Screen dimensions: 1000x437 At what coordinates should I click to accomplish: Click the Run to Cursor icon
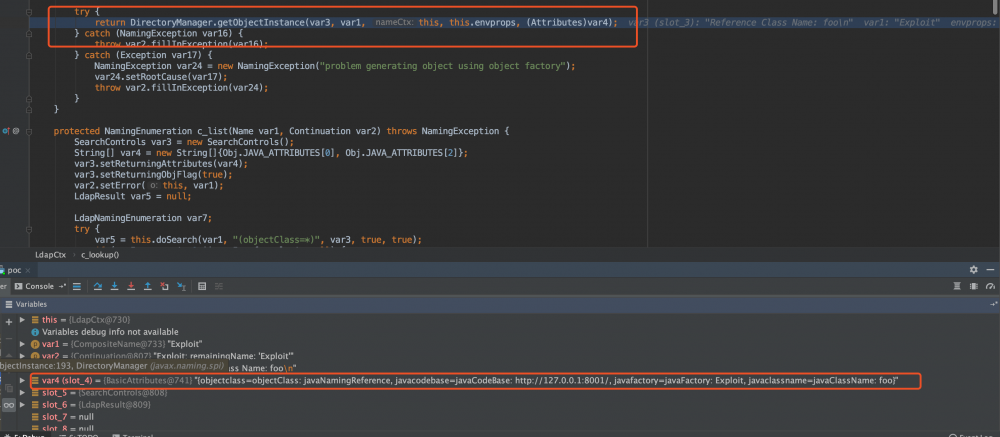[180, 286]
